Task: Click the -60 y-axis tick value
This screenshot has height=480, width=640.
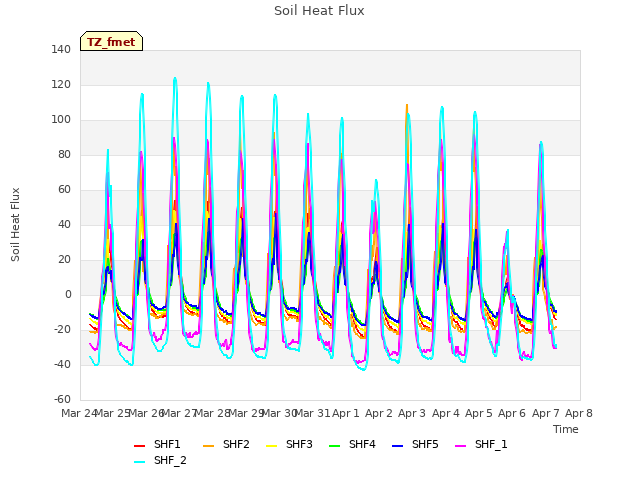Action: pyautogui.click(x=62, y=400)
